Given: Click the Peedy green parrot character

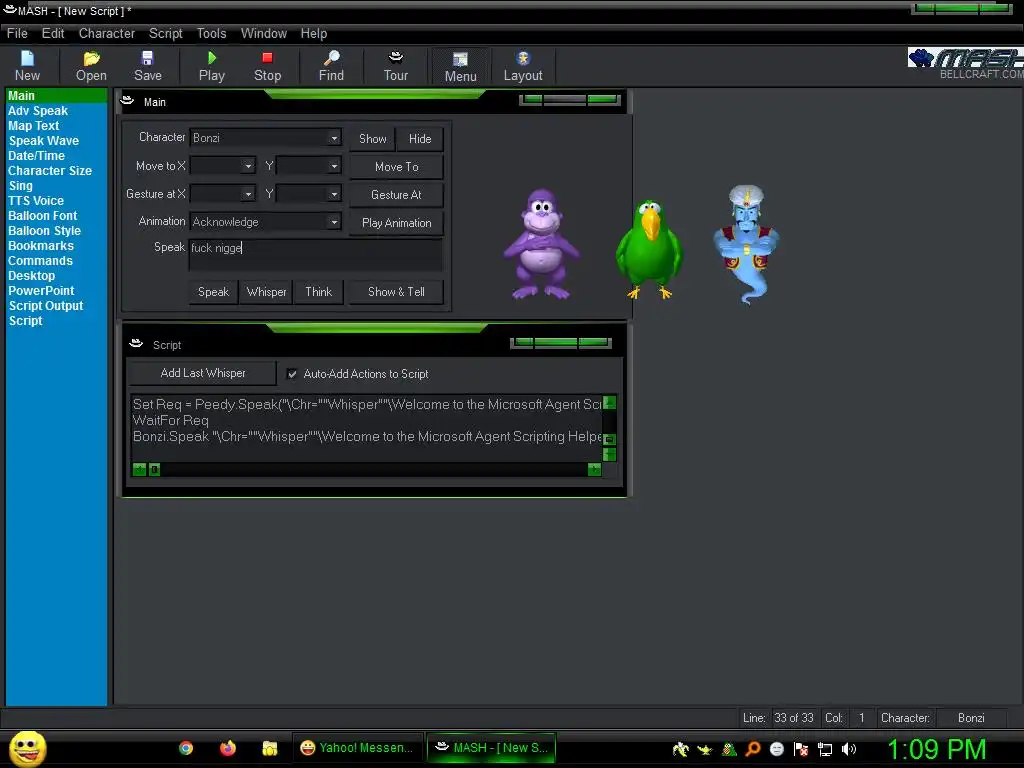Looking at the screenshot, I should coord(649,249).
